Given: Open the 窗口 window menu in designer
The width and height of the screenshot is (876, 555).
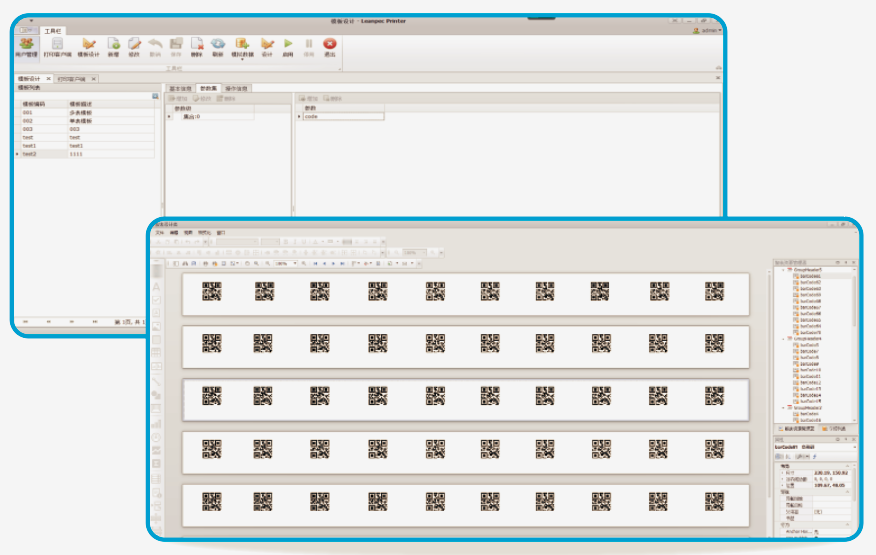Looking at the screenshot, I should [221, 233].
